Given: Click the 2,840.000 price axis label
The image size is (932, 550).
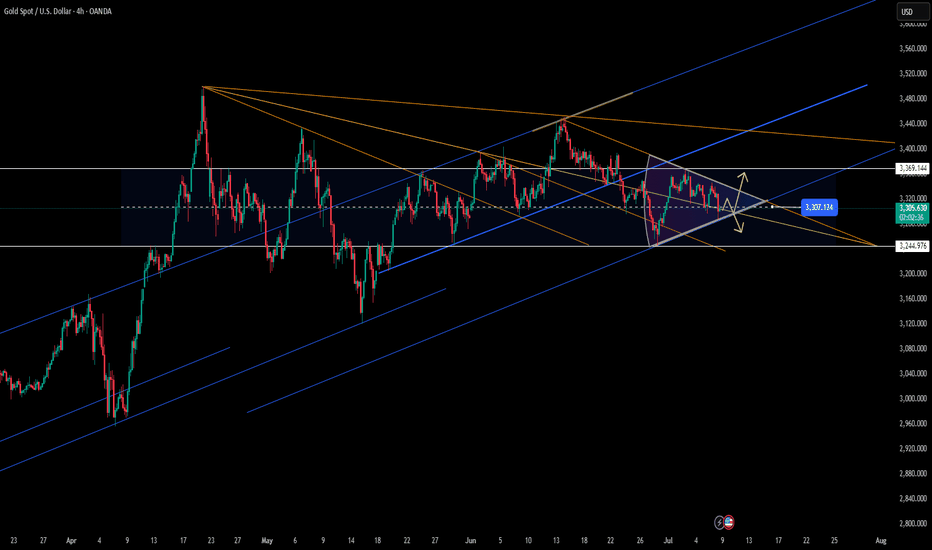Looking at the screenshot, I should coord(913,498).
